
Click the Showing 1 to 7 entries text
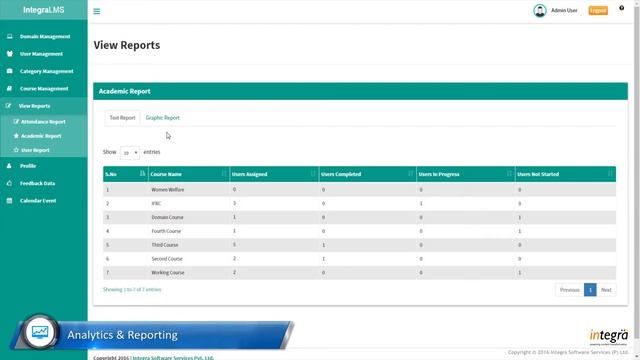point(132,289)
